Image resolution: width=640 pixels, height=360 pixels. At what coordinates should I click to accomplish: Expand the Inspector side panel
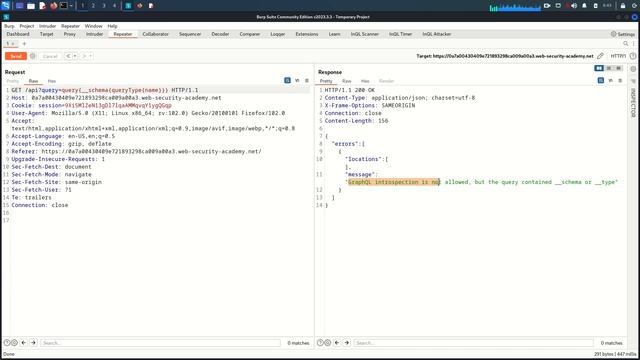633,103
